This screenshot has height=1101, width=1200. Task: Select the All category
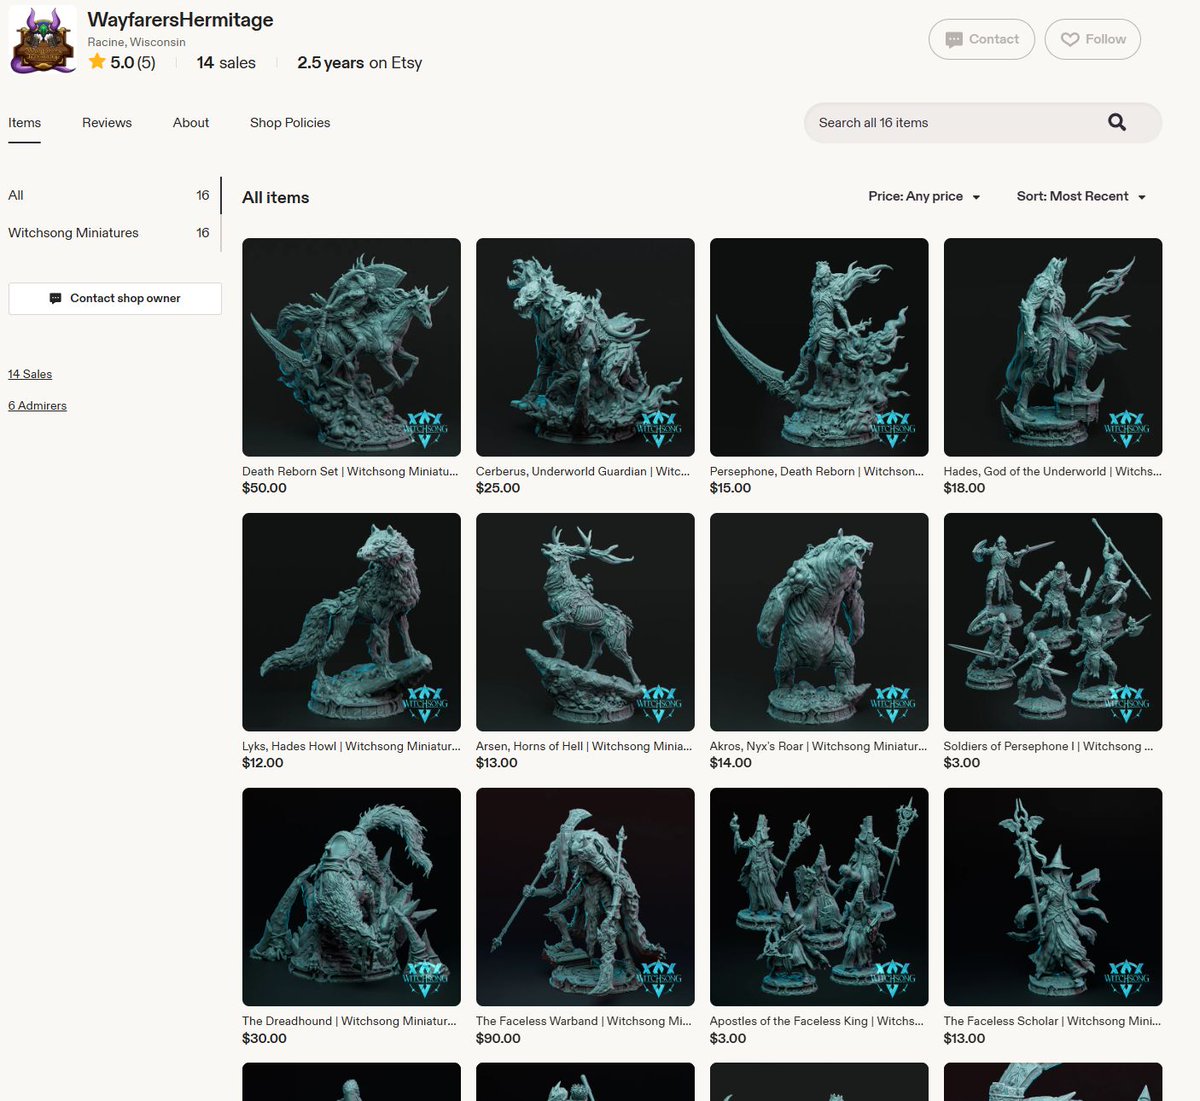[109, 195]
